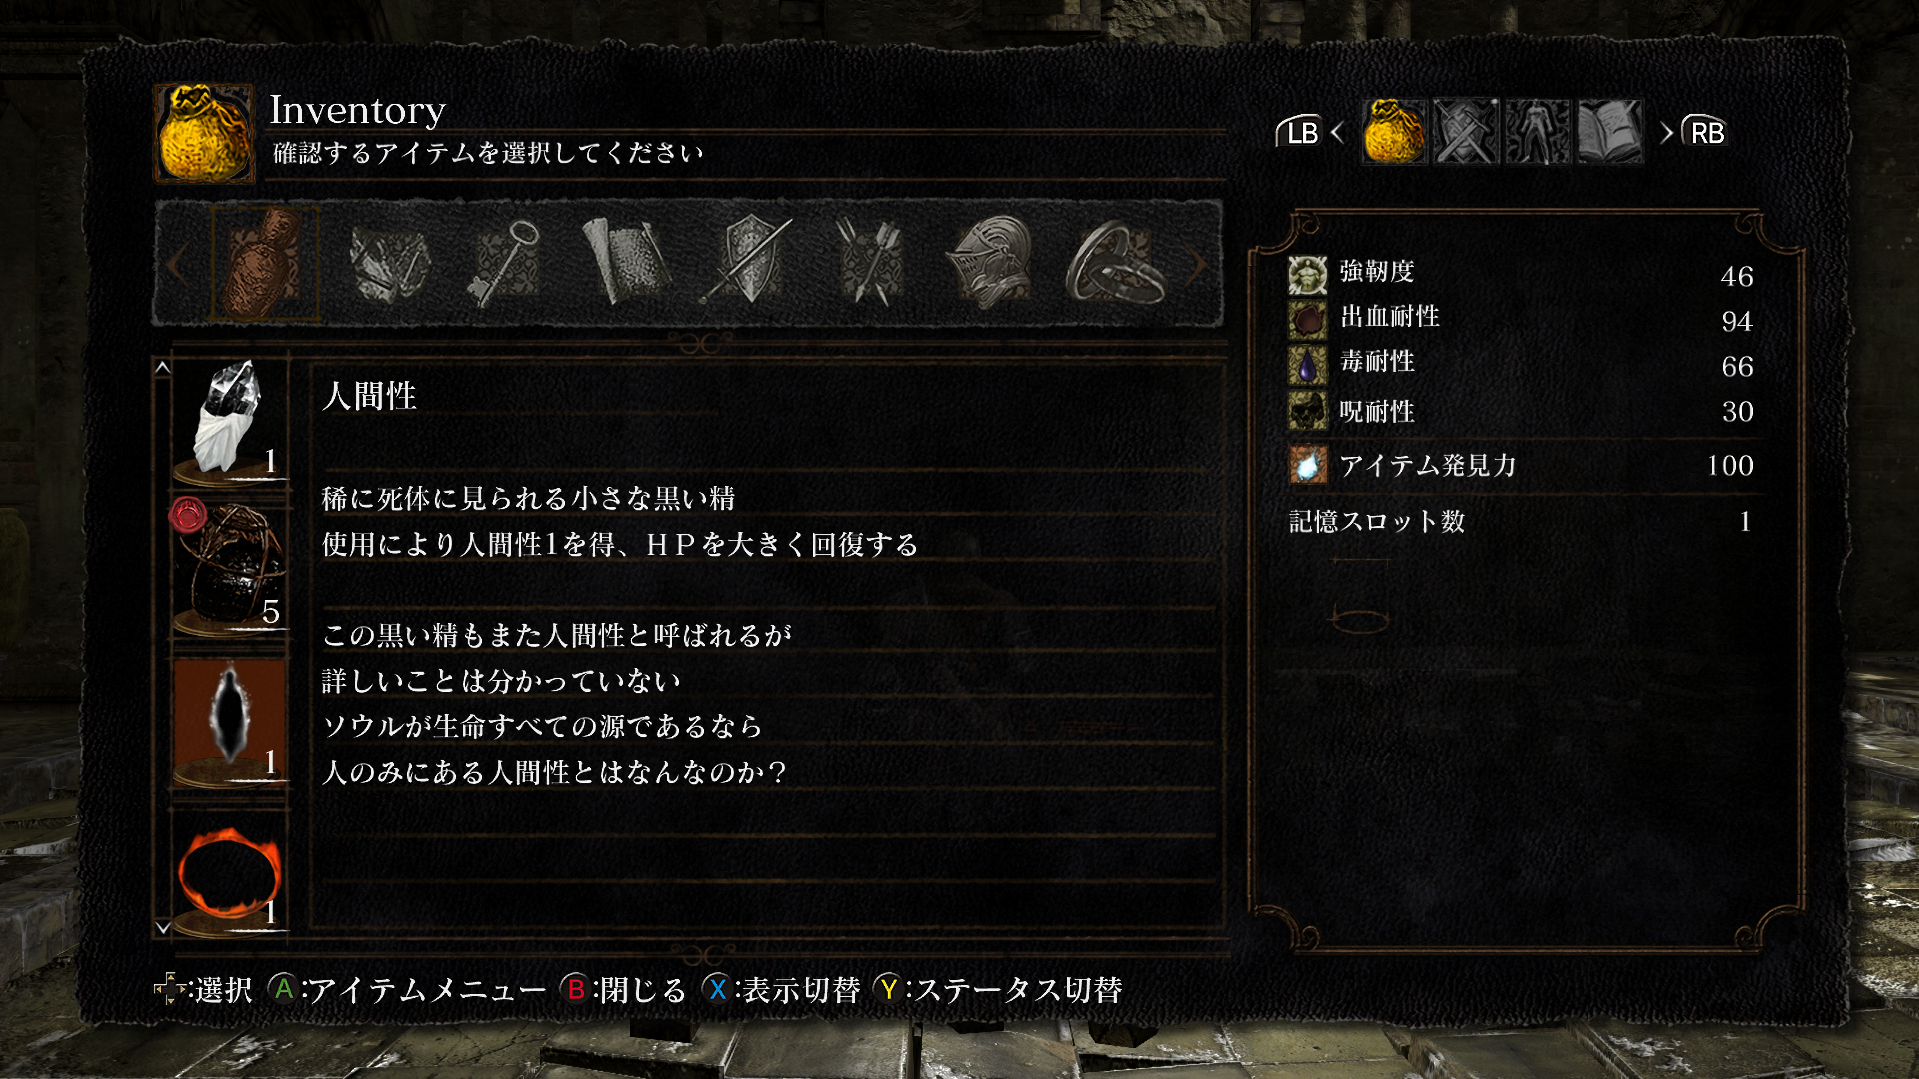Select the consumables pouch category icon
This screenshot has height=1079, width=1919.
coord(264,263)
